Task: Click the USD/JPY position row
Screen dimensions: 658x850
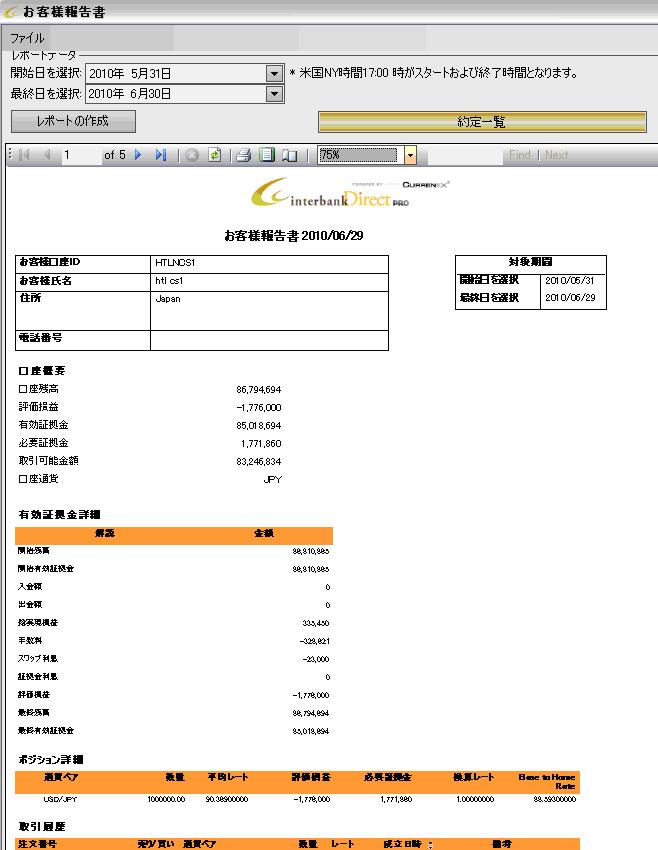Action: coord(298,799)
